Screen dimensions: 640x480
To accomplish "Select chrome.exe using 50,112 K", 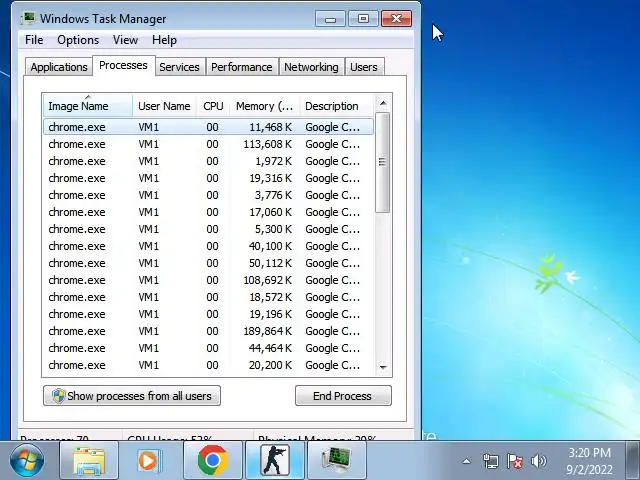I will click(x=208, y=263).
